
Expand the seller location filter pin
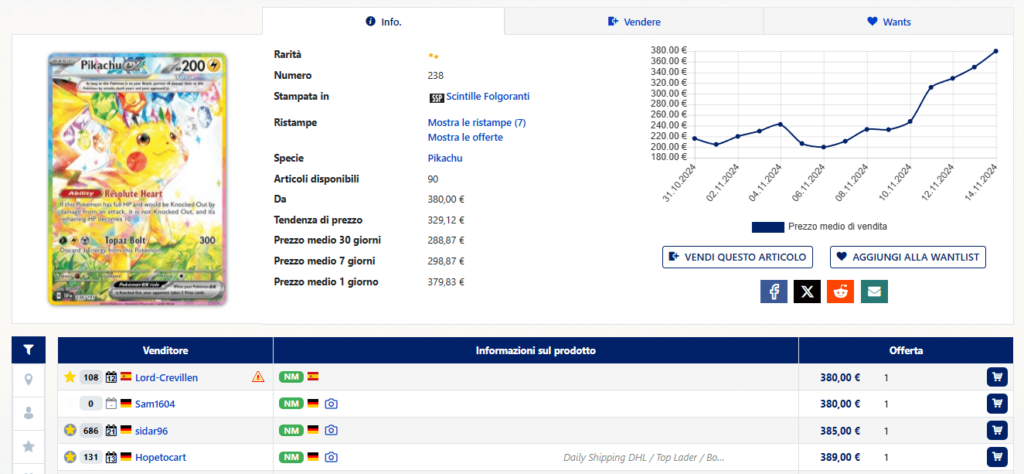pyautogui.click(x=29, y=379)
